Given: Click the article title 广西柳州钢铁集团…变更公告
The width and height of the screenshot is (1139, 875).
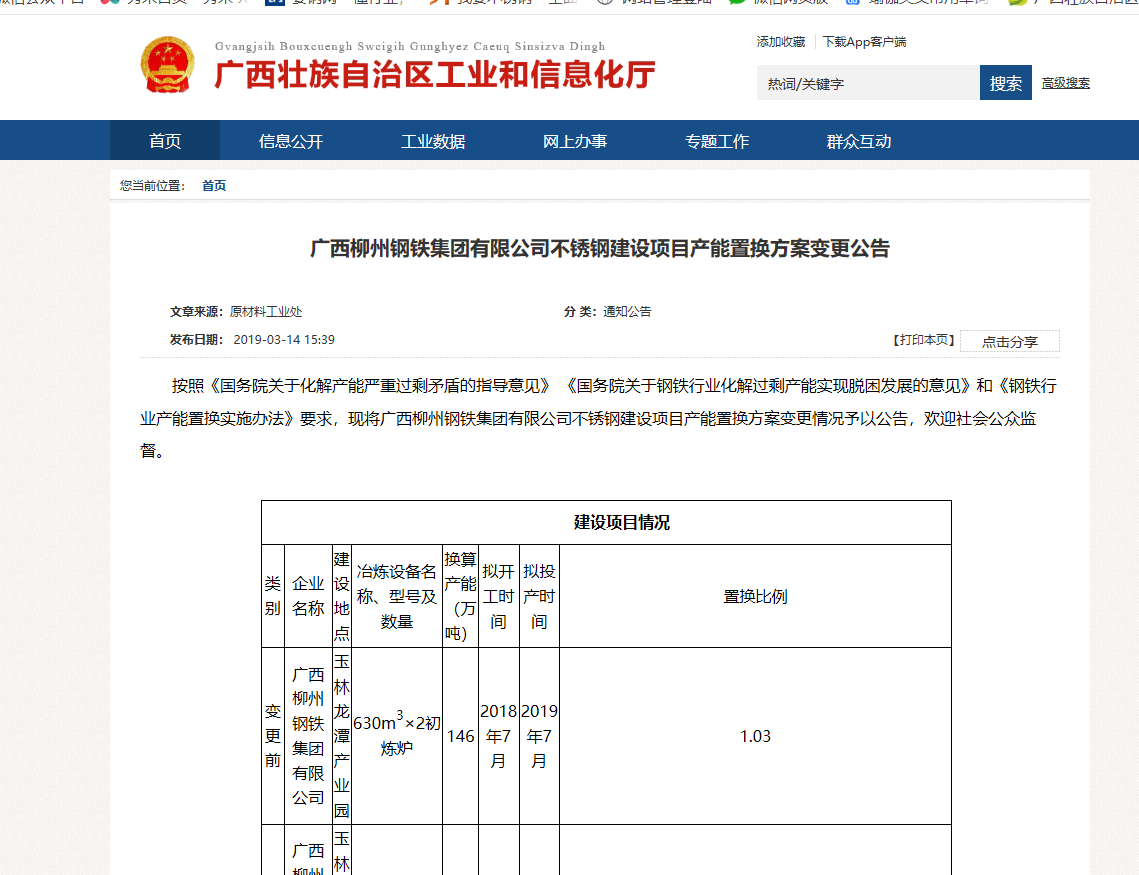Looking at the screenshot, I should [600, 249].
